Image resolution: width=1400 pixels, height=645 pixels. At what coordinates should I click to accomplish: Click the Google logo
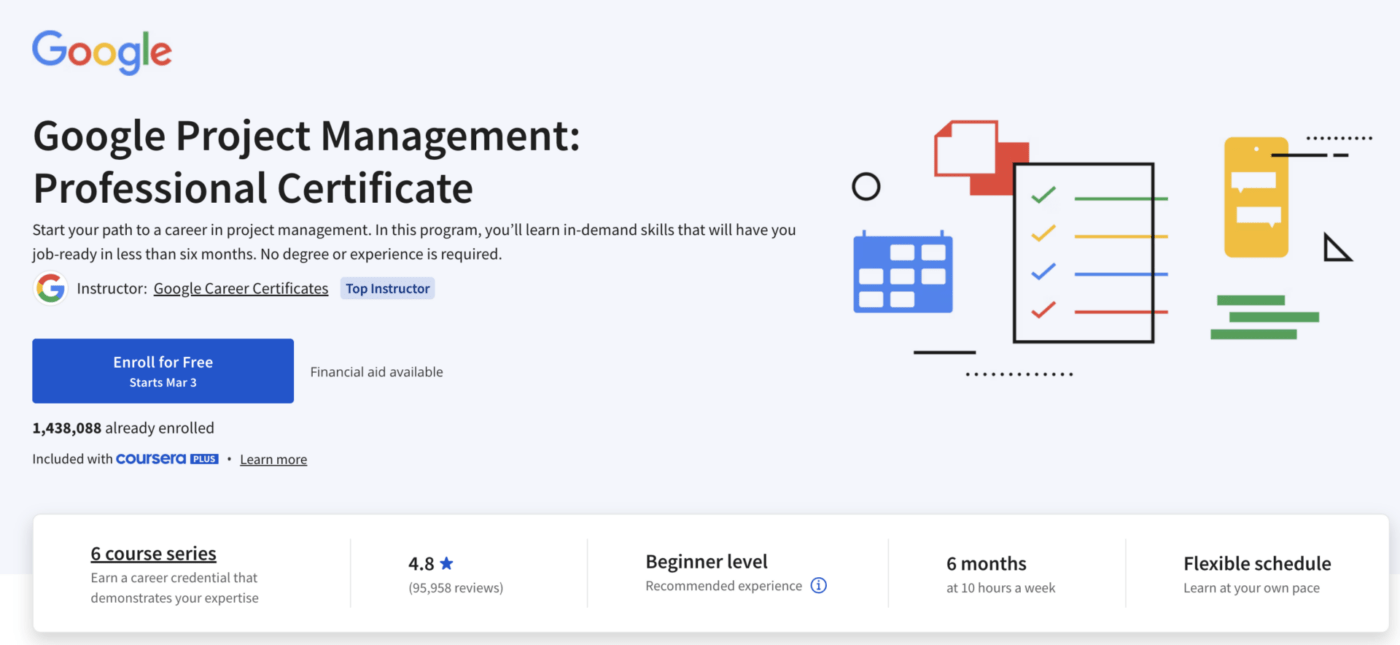100,51
